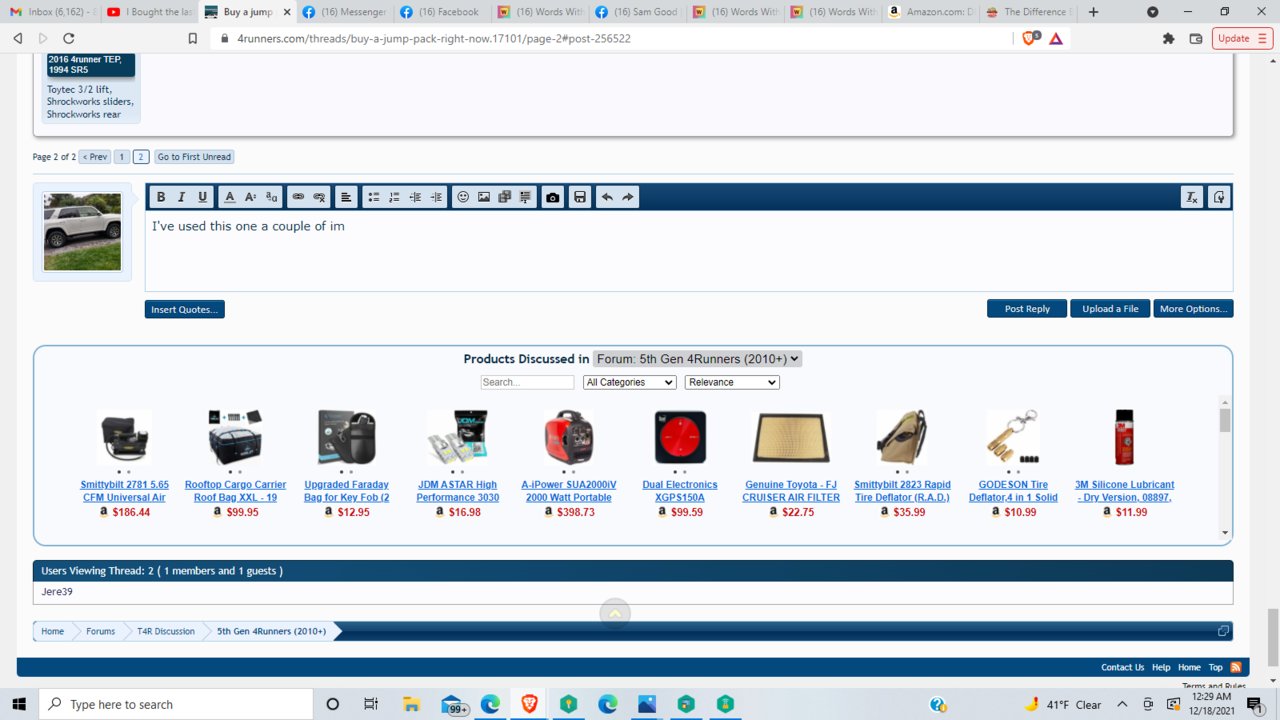Go to previous page with Prev
The height and width of the screenshot is (720, 1280).
coord(95,157)
